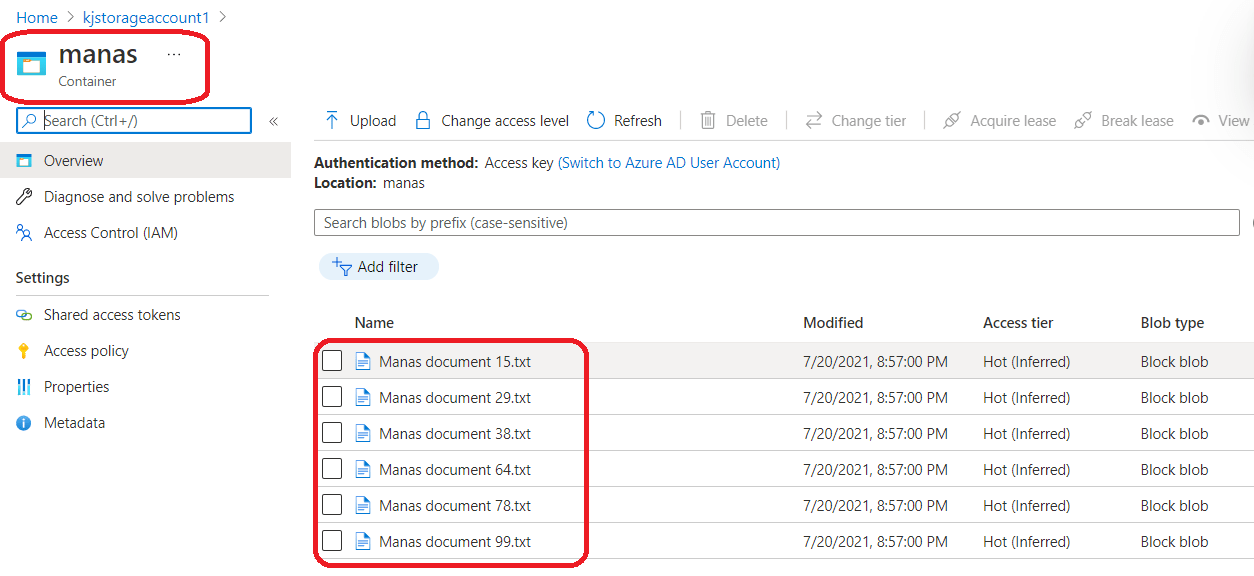Open blob Manas document 64.txt
Screen dimensions: 1254x576
455,469
